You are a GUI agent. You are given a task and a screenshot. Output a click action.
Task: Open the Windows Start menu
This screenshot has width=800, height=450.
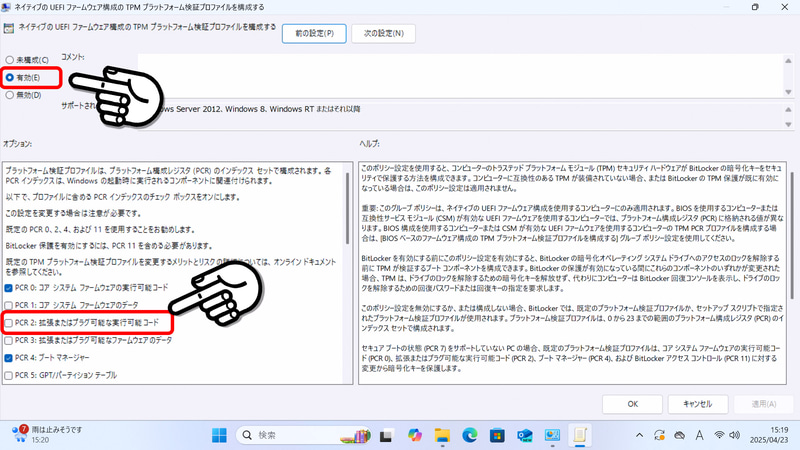click(x=219, y=435)
